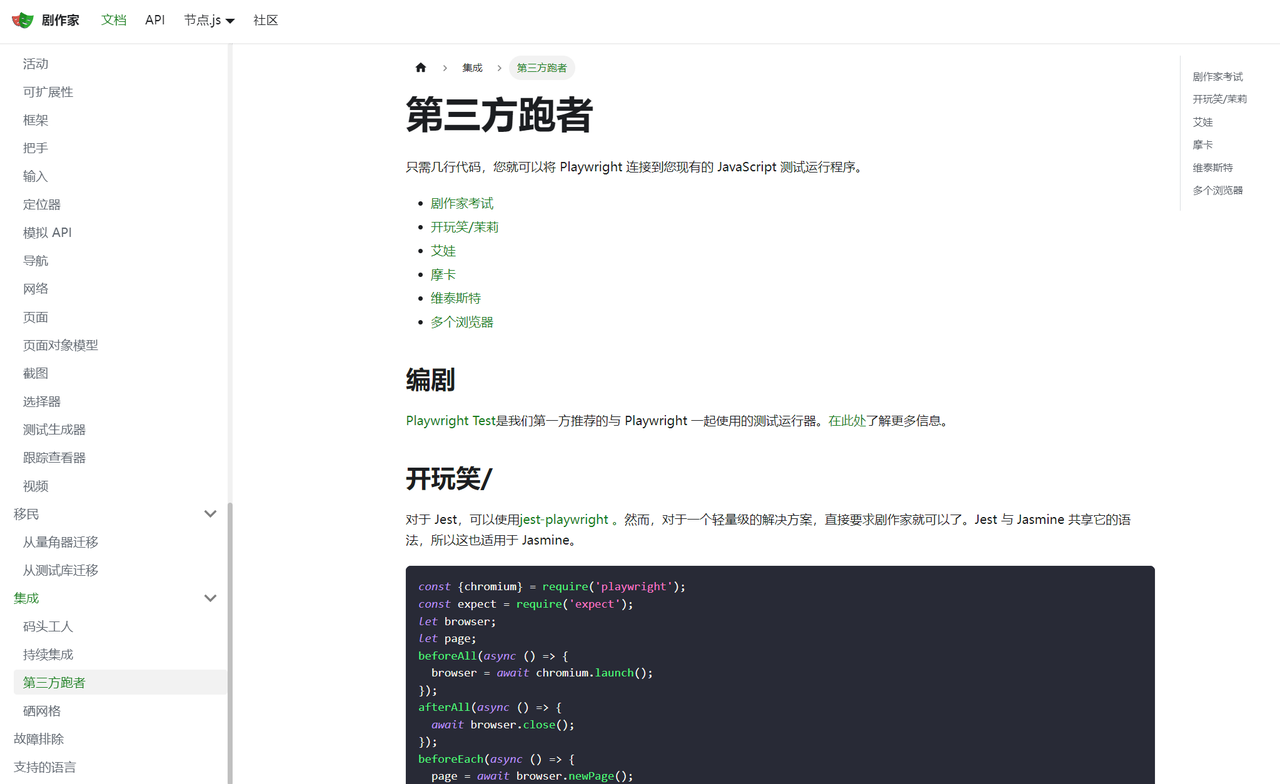Select 定位器 in the sidebar
This screenshot has height=784, width=1280.
point(42,204)
